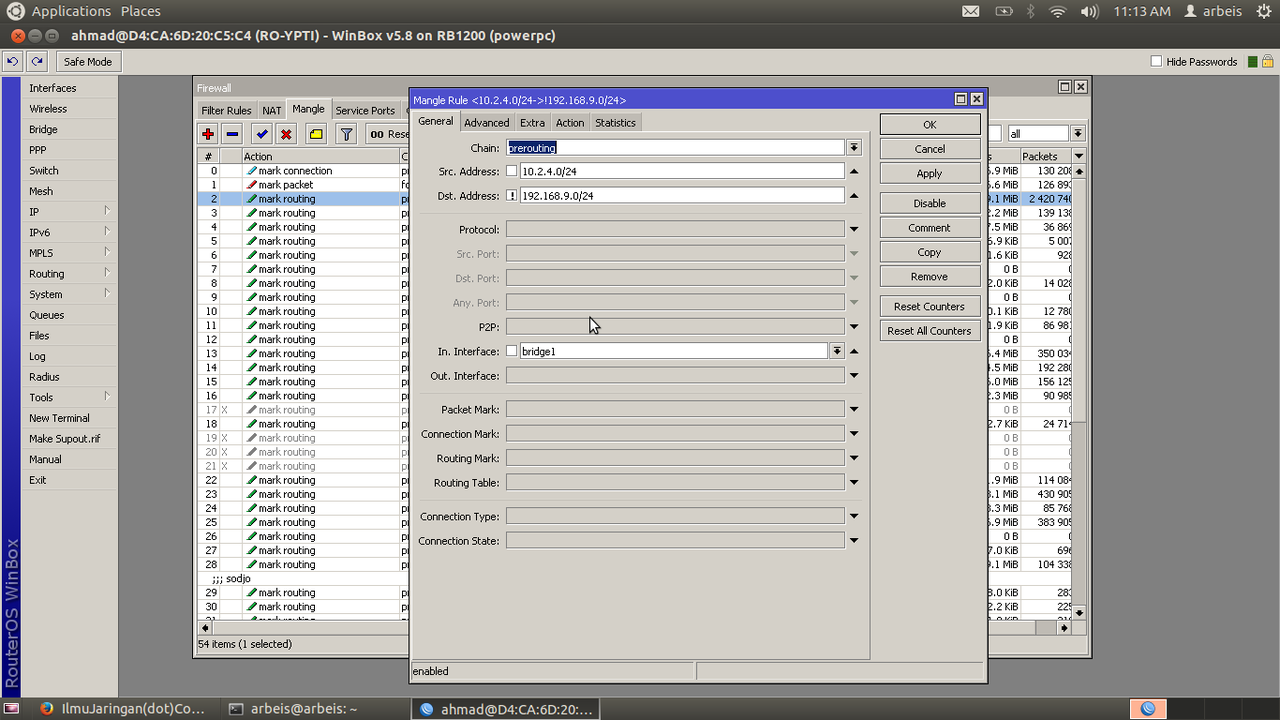Viewport: 1280px width, 720px height.
Task: Click the Ubuntu logo icon in top panel
Action: pyautogui.click(x=15, y=11)
